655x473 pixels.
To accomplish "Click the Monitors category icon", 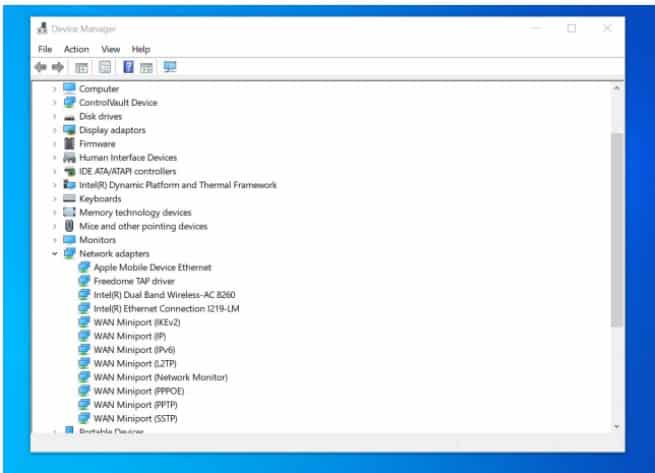I will pyautogui.click(x=69, y=239).
